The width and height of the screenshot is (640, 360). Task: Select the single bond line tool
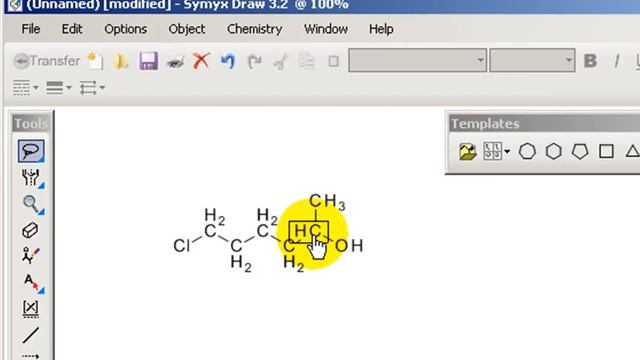pos(31,335)
